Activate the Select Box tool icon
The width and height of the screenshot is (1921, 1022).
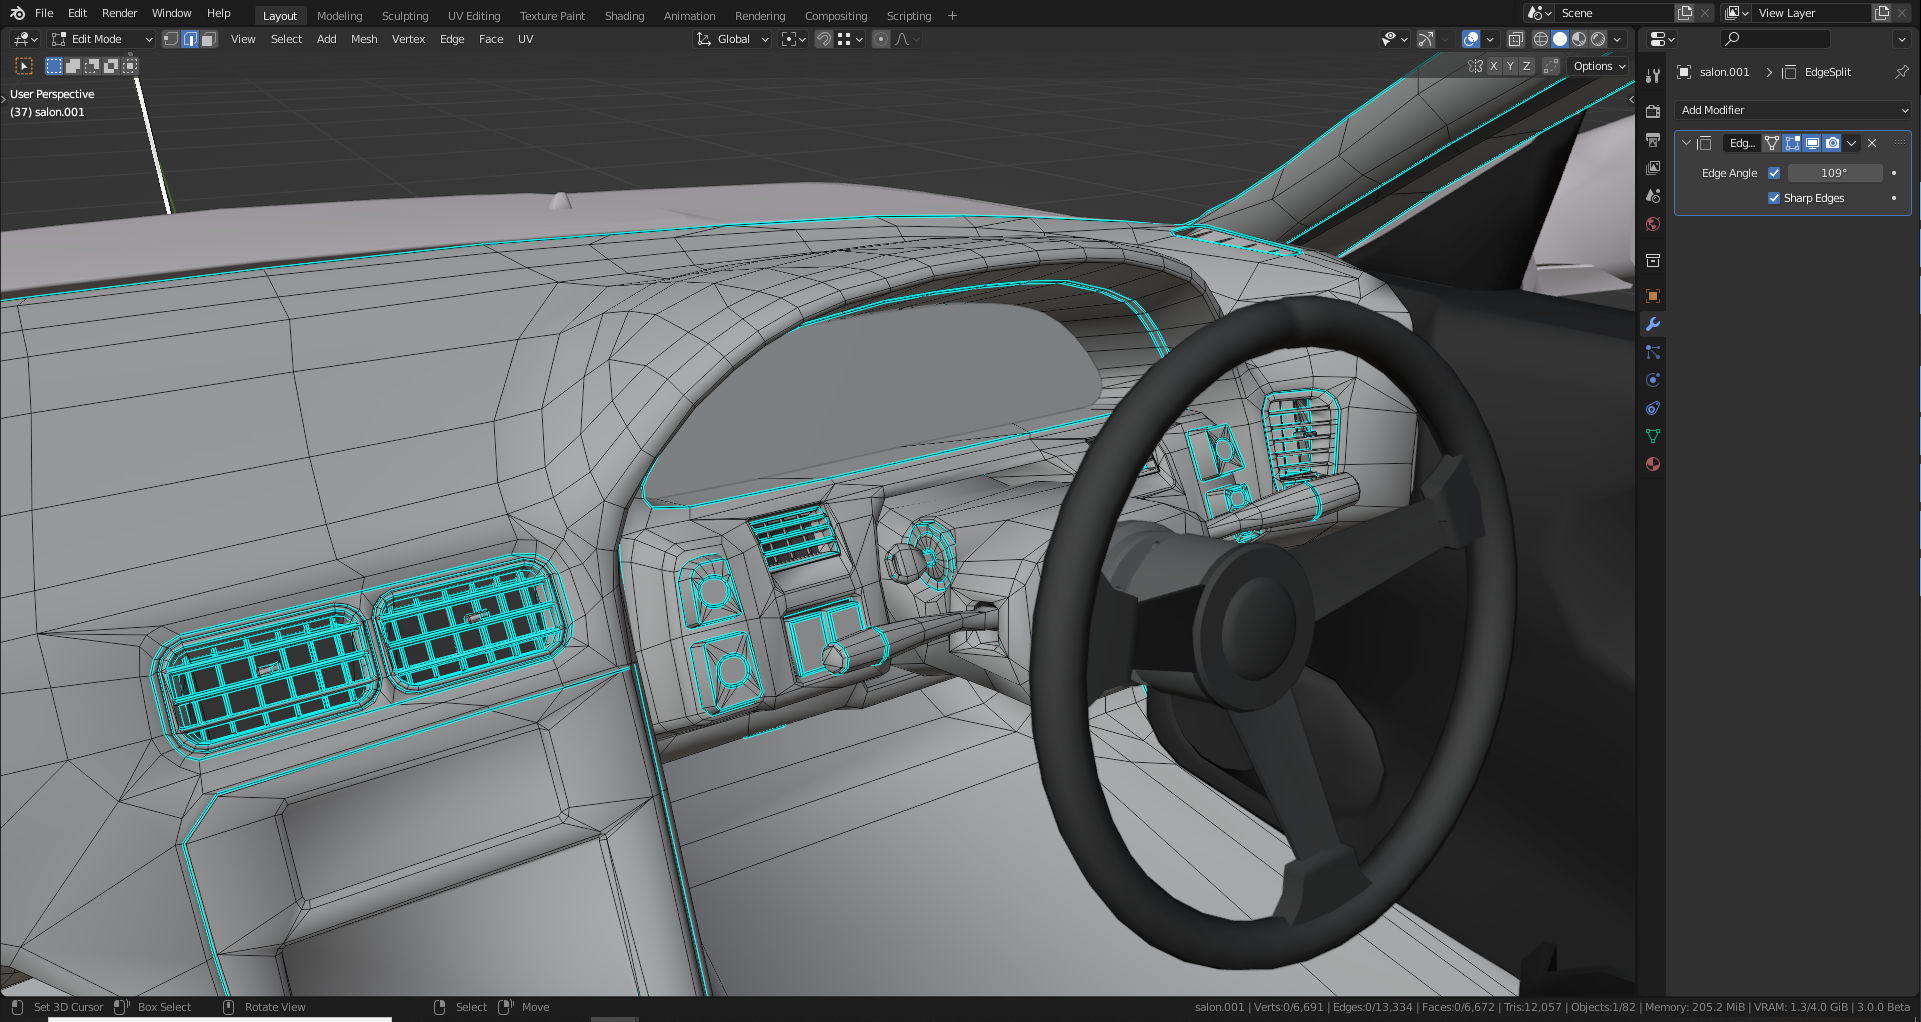tap(24, 66)
